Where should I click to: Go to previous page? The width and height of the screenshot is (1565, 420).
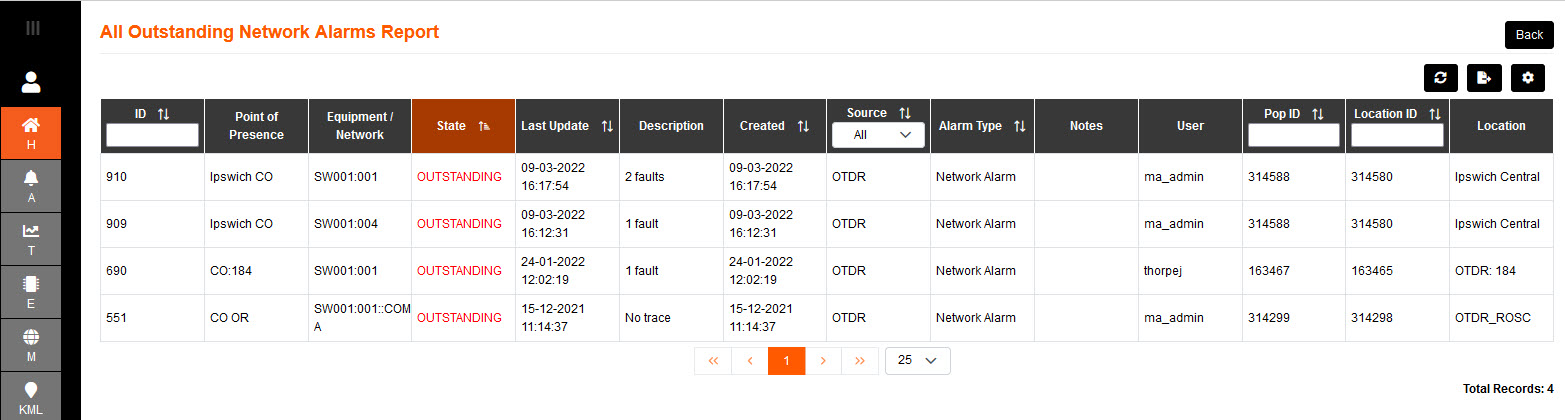pos(750,361)
